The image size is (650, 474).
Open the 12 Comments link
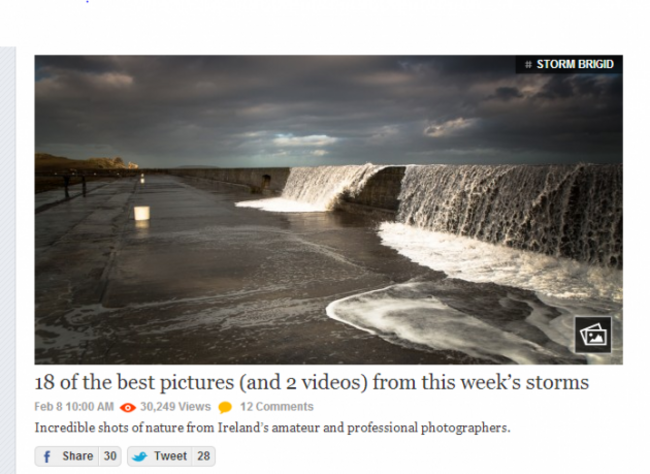click(276, 407)
